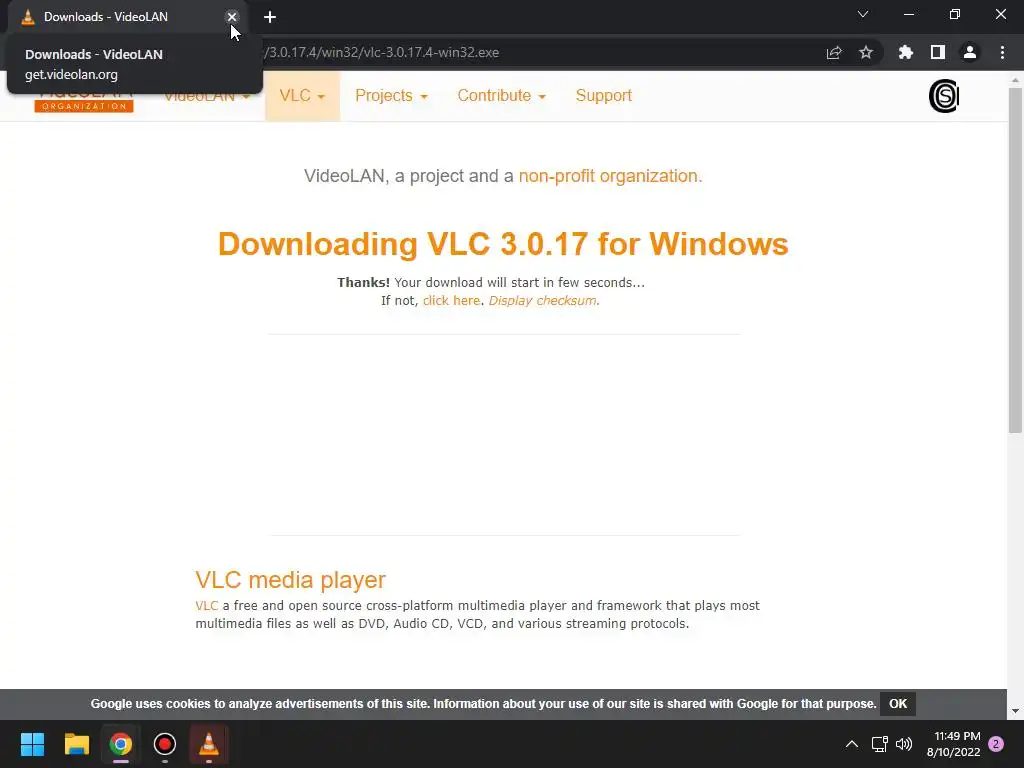Click the 'click here' download link
Image resolution: width=1024 pixels, height=768 pixels.
(x=451, y=300)
